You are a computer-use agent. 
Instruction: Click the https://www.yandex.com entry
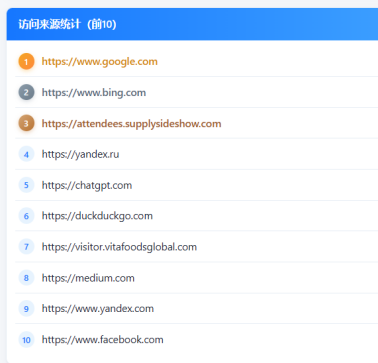98,309
